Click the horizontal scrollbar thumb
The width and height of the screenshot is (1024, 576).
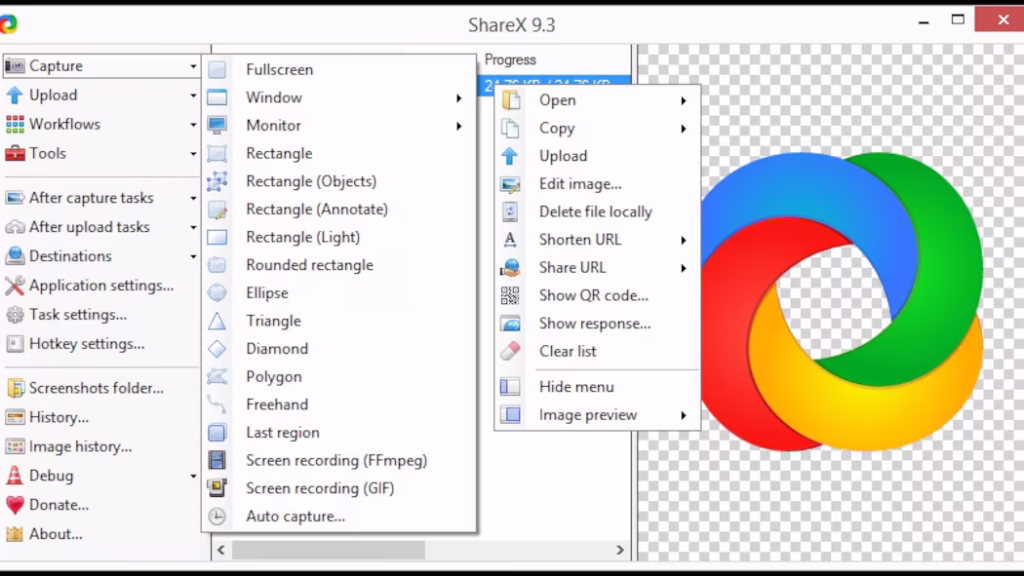point(328,550)
